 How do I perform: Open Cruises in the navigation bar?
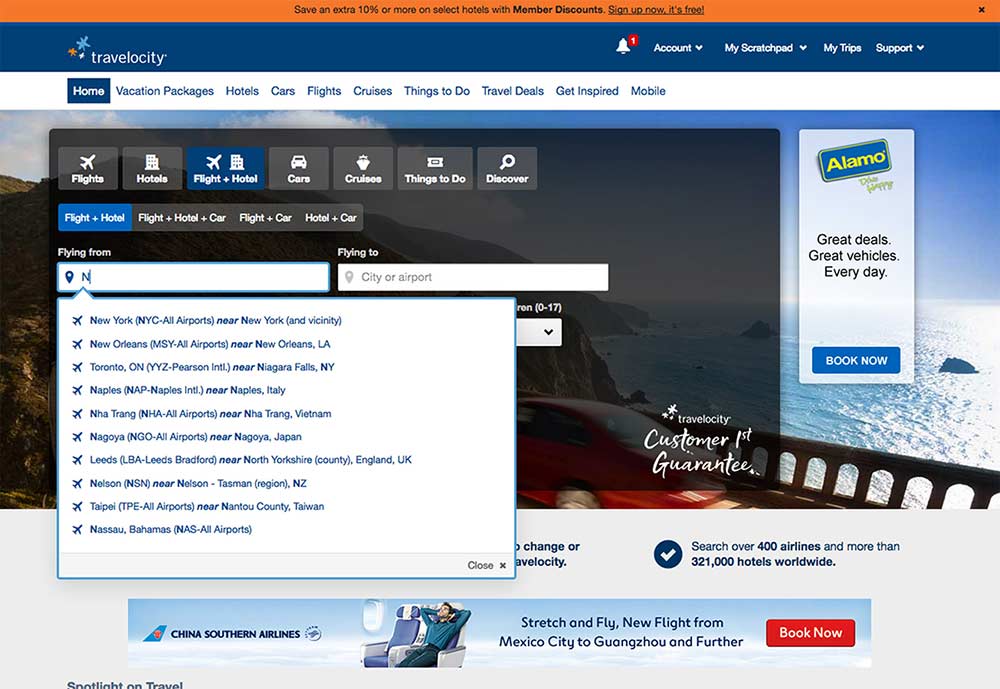click(x=372, y=91)
